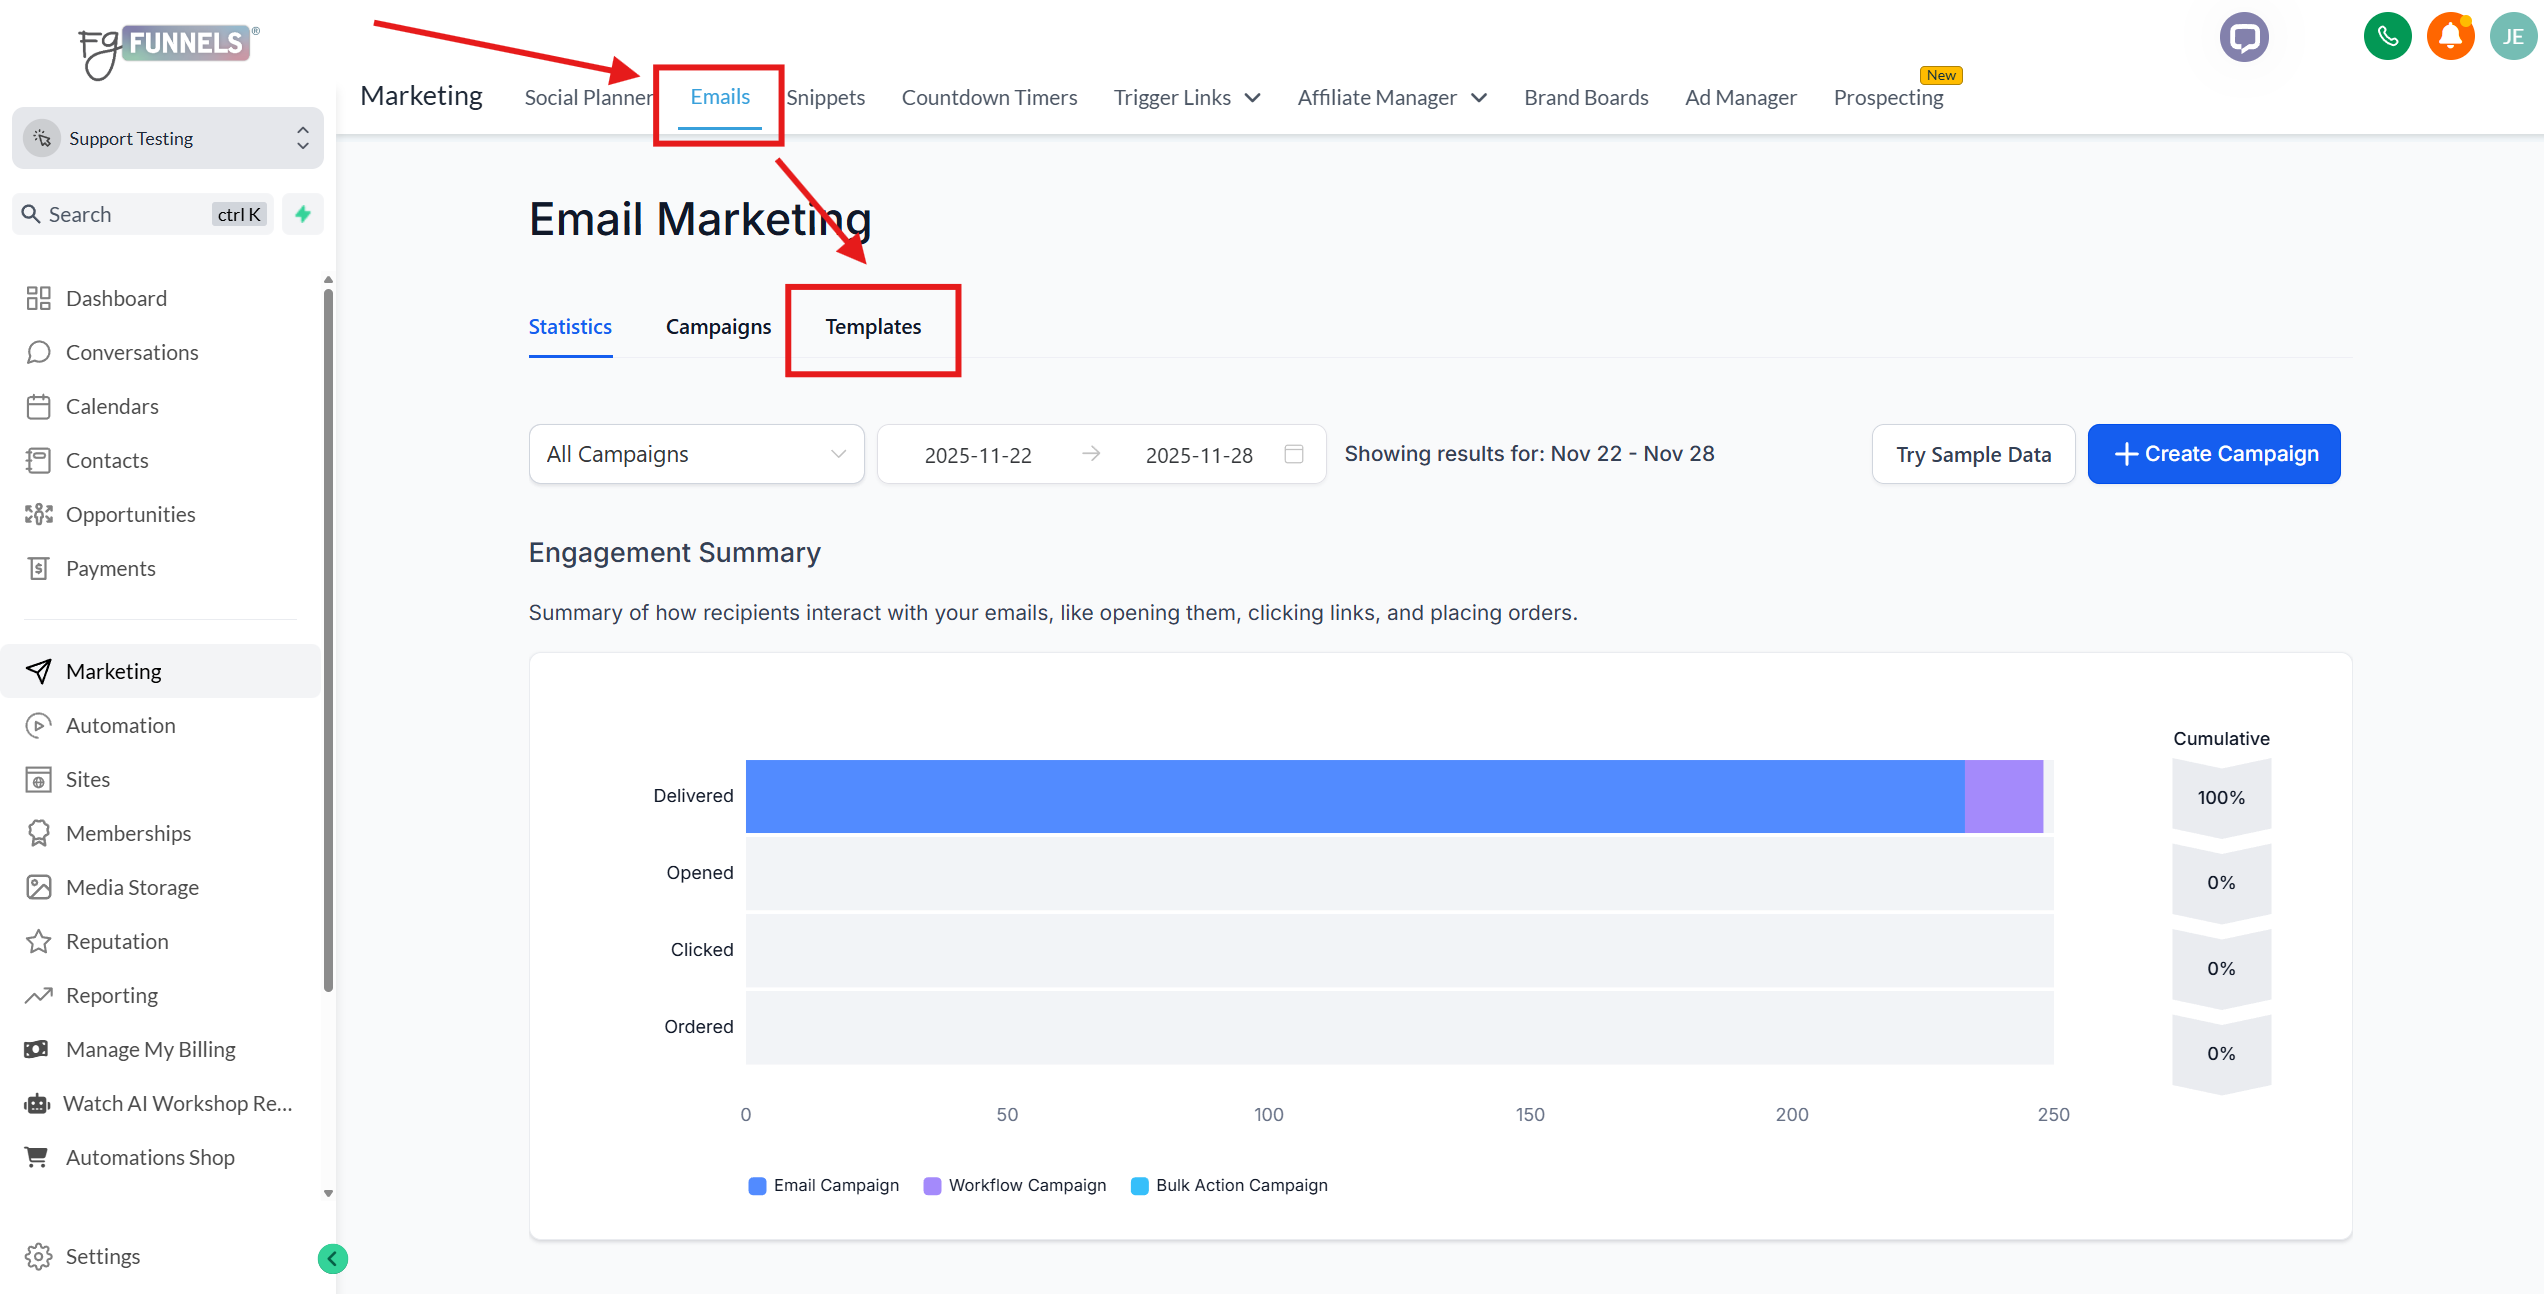Image resolution: width=2544 pixels, height=1294 pixels.
Task: Click the JE profile avatar
Action: [2512, 38]
